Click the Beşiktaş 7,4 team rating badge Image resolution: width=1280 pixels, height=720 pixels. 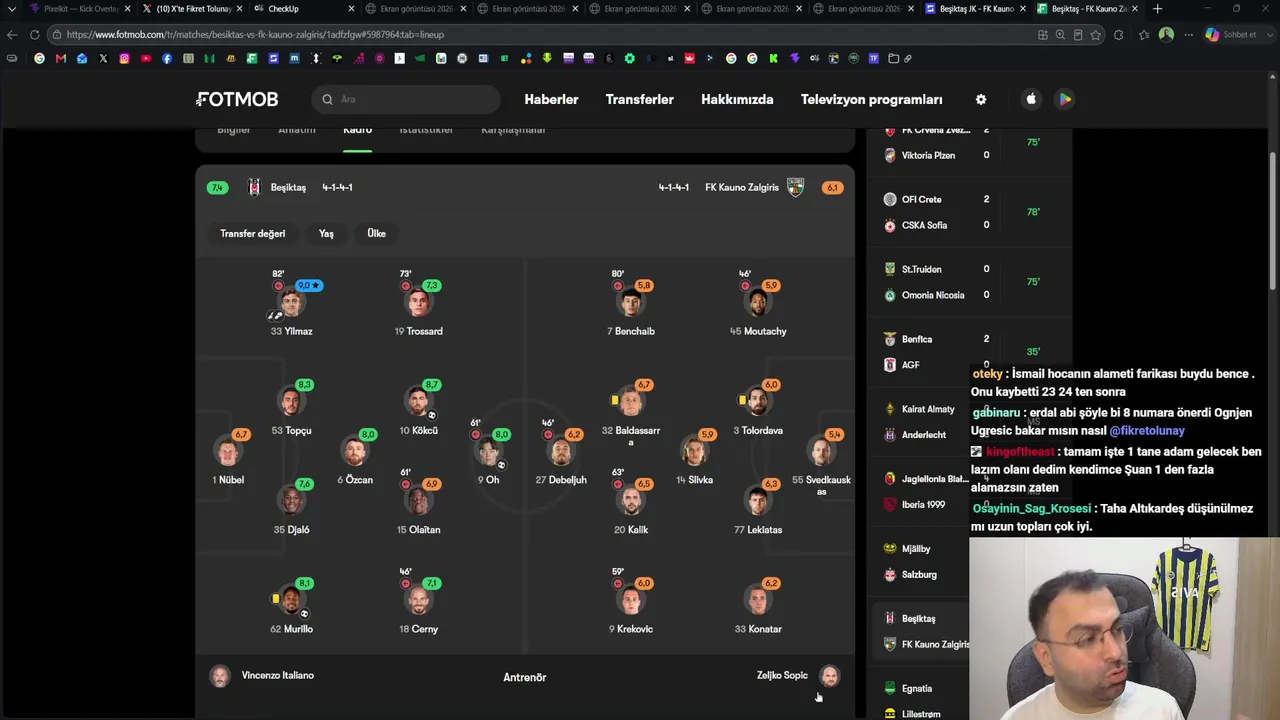(217, 188)
